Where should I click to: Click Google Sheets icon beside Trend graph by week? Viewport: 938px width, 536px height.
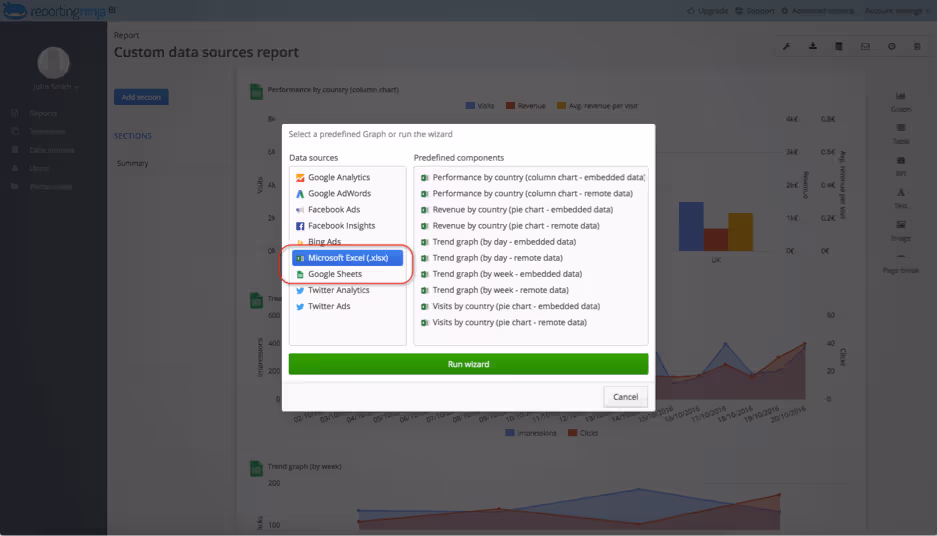[256, 468]
